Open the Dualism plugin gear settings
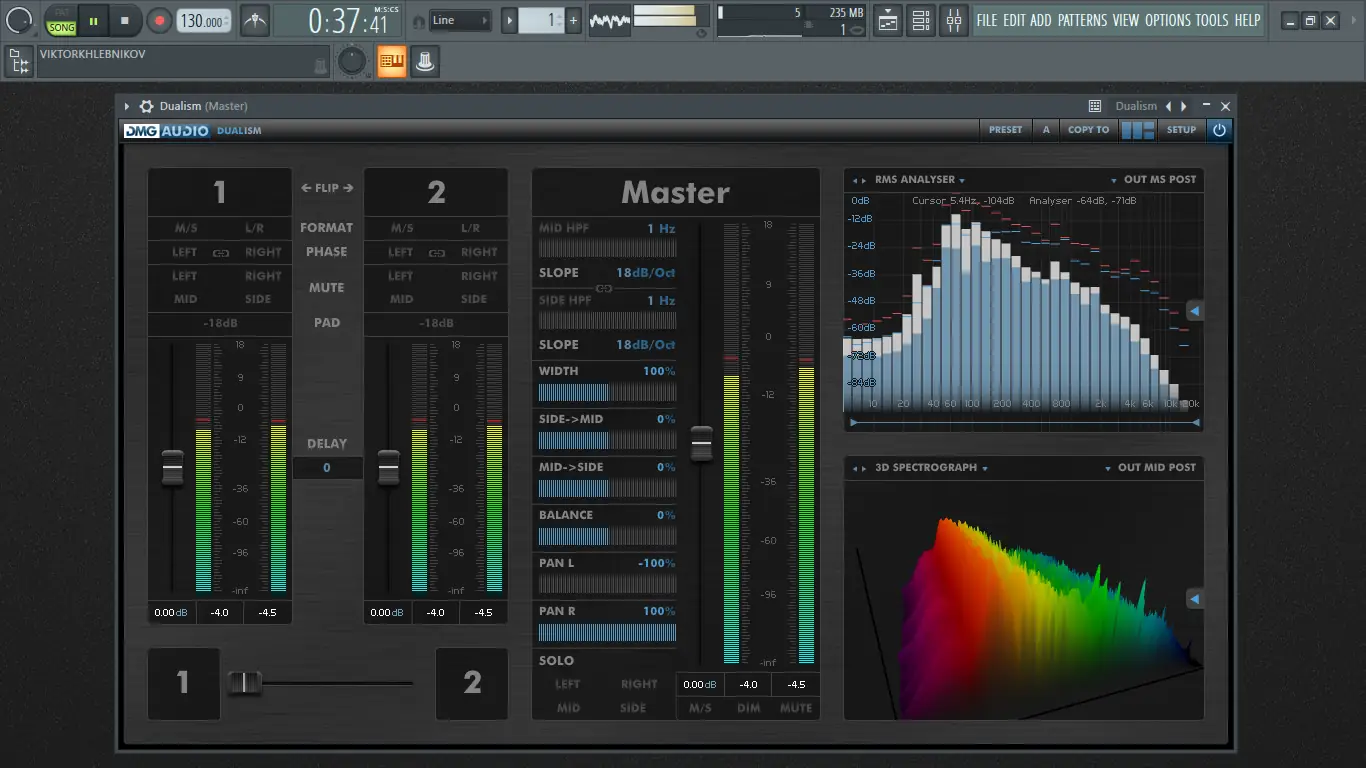Screen dimensions: 1366x768 [x=147, y=106]
